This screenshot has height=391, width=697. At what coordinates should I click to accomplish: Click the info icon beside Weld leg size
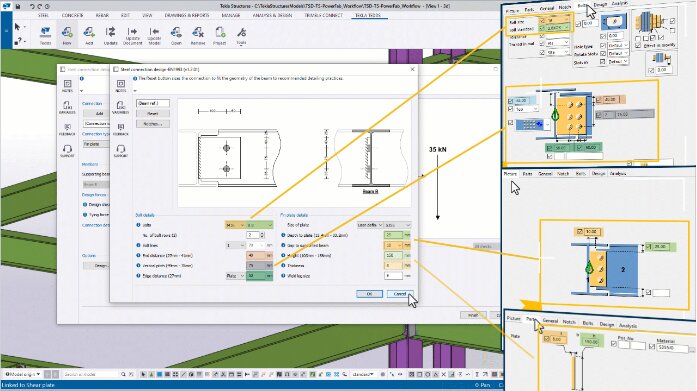point(283,276)
